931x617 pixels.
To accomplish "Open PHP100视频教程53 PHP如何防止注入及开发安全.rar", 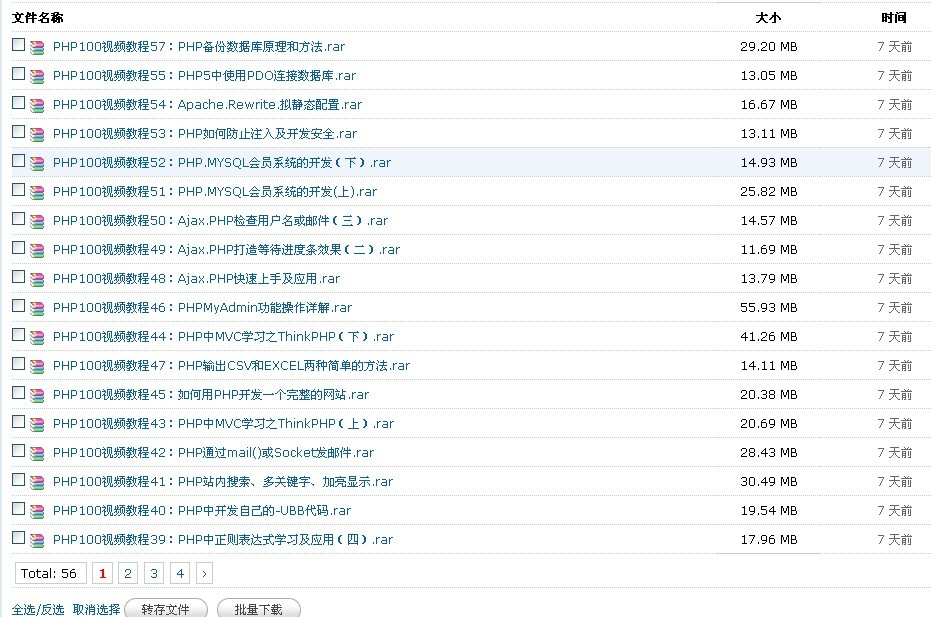I will 205,134.
